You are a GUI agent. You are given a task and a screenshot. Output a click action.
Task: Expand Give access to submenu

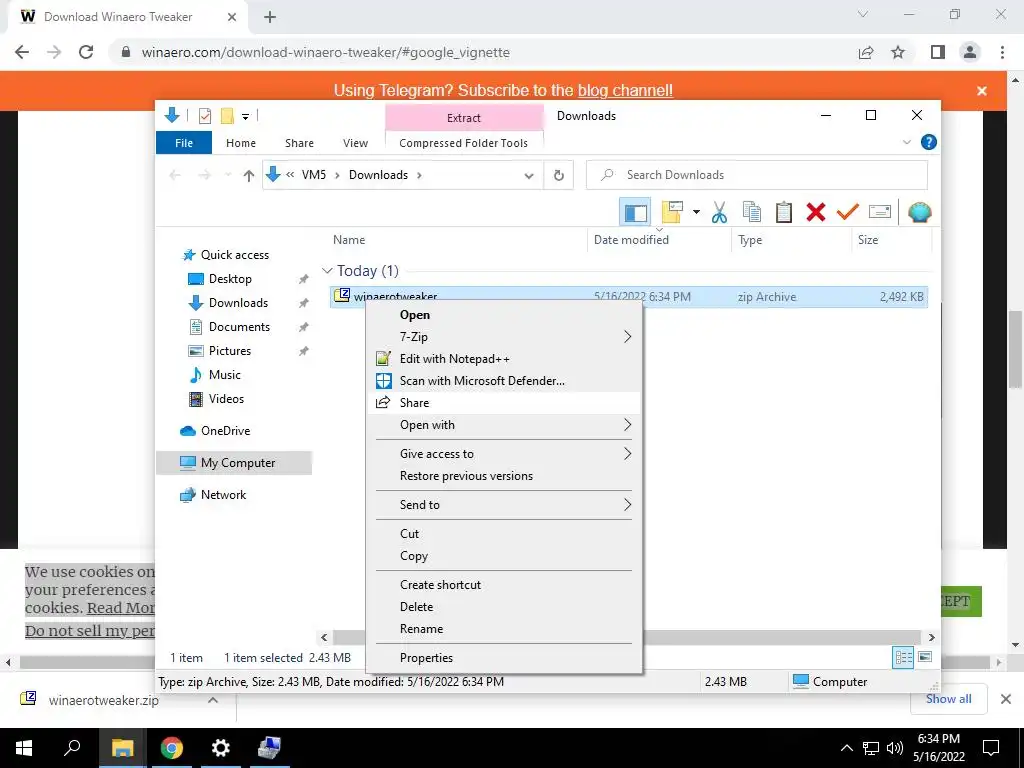click(504, 454)
